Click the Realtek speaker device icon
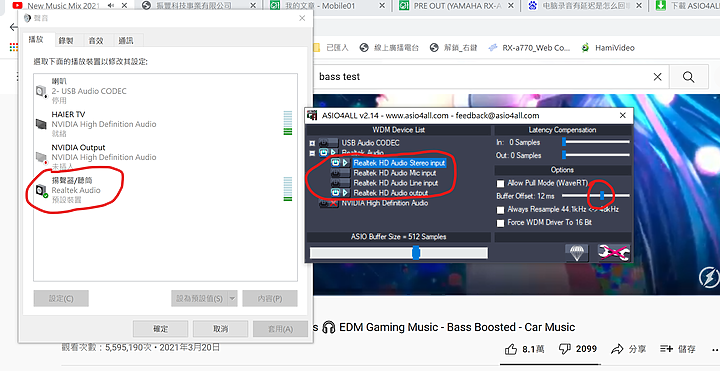This screenshot has width=720, height=371. 41,190
